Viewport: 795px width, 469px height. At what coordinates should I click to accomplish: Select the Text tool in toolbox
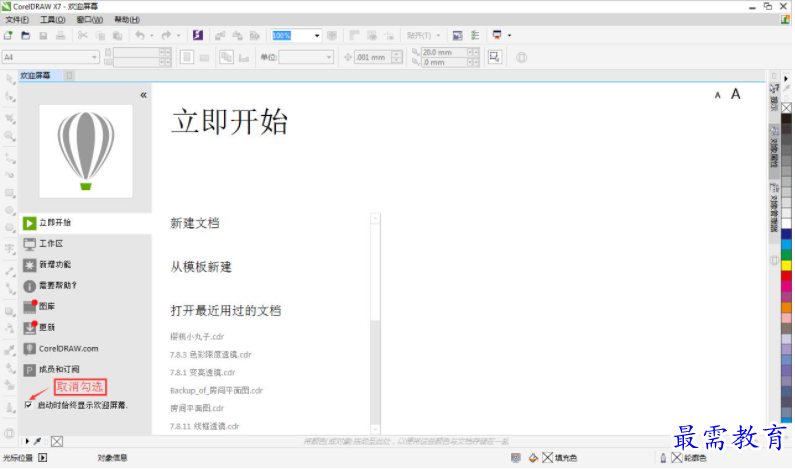tap(10, 249)
